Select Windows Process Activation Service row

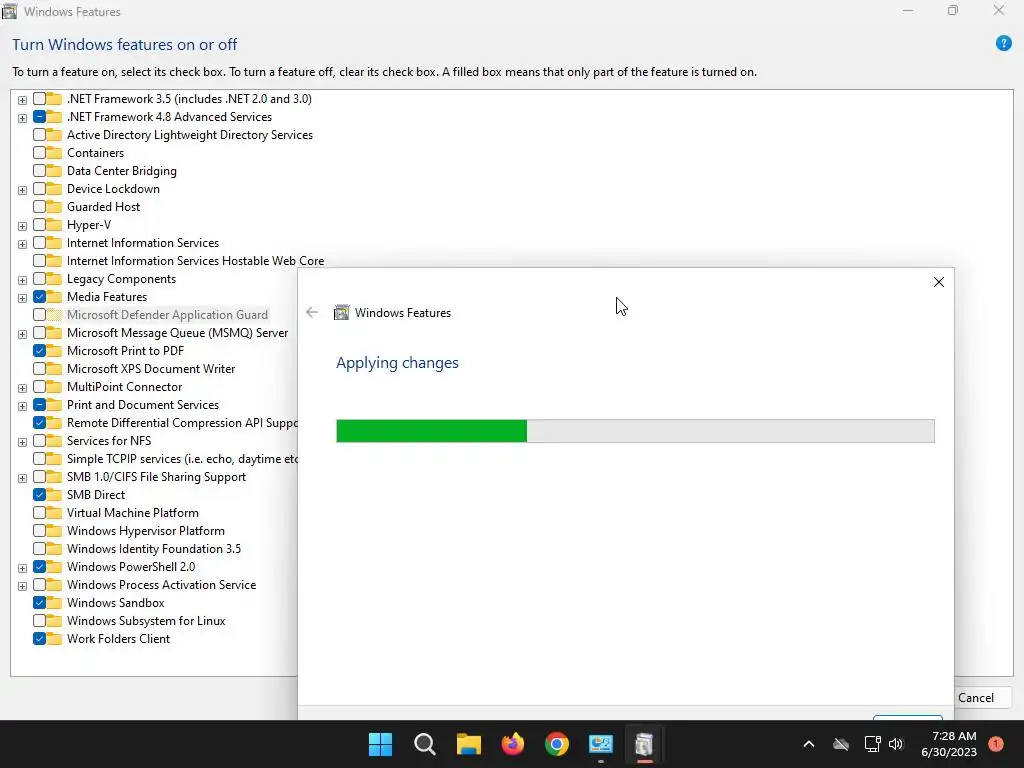pyautogui.click(x=161, y=584)
